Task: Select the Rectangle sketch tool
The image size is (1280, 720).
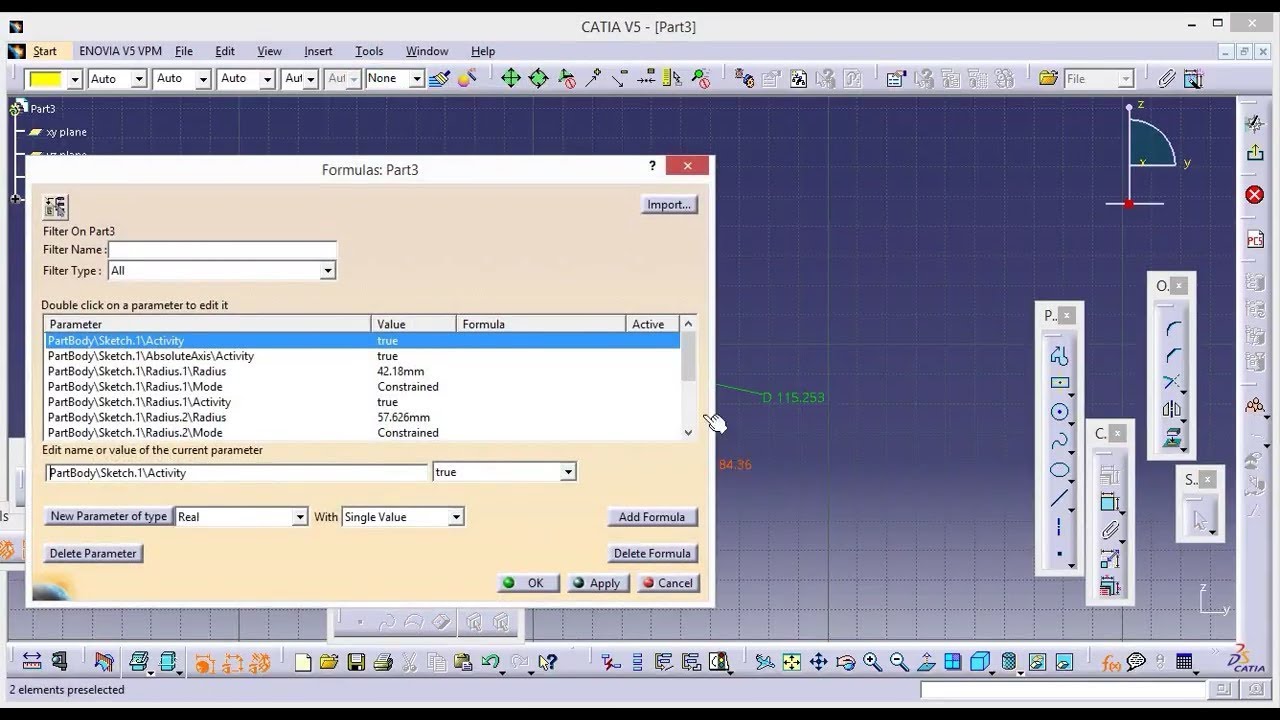Action: click(1059, 383)
